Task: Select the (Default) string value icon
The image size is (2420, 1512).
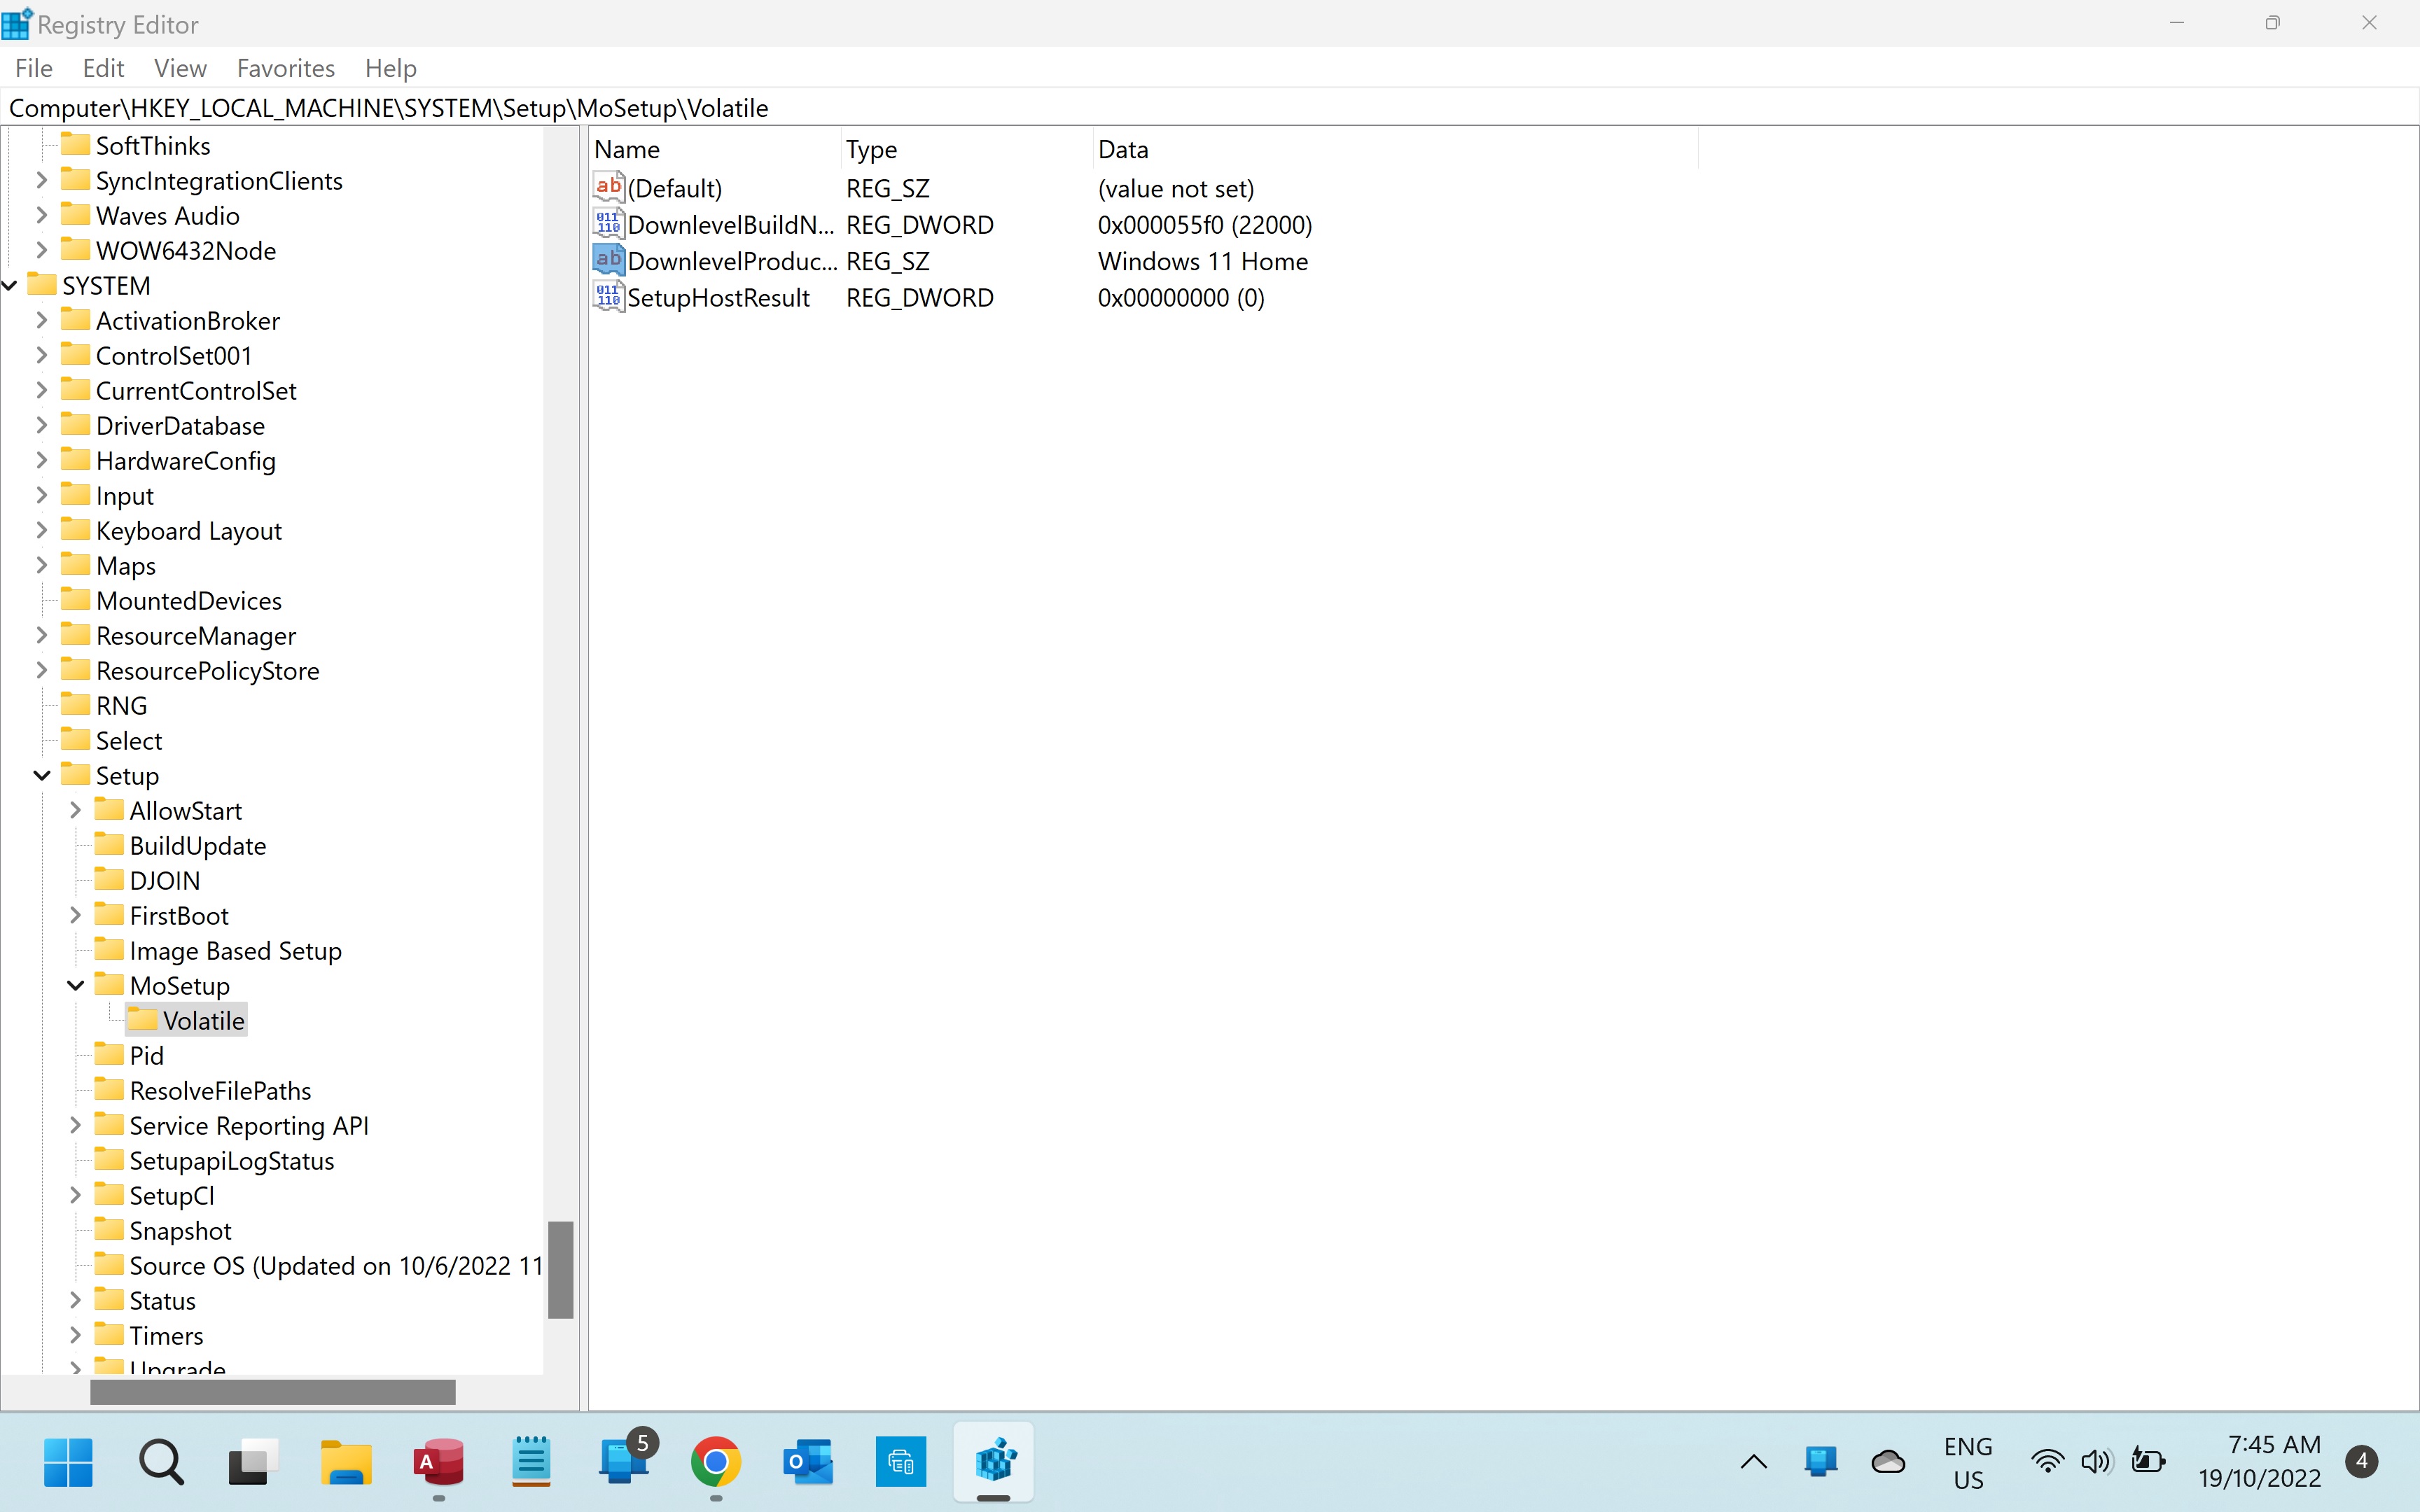Action: 608,187
